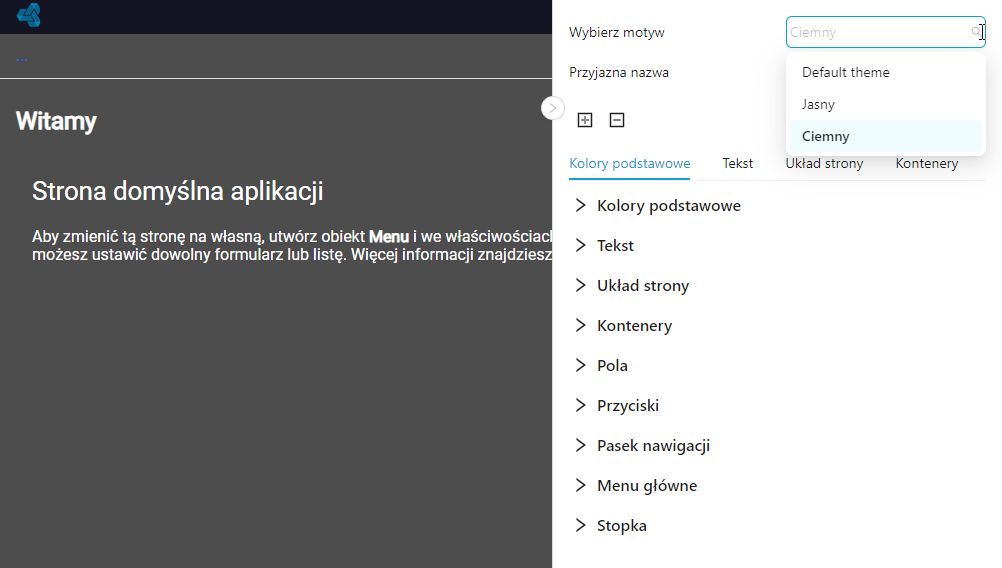This screenshot has width=1002, height=568.
Task: Click the Wybierz motyw label
Action: [x=617, y=33]
